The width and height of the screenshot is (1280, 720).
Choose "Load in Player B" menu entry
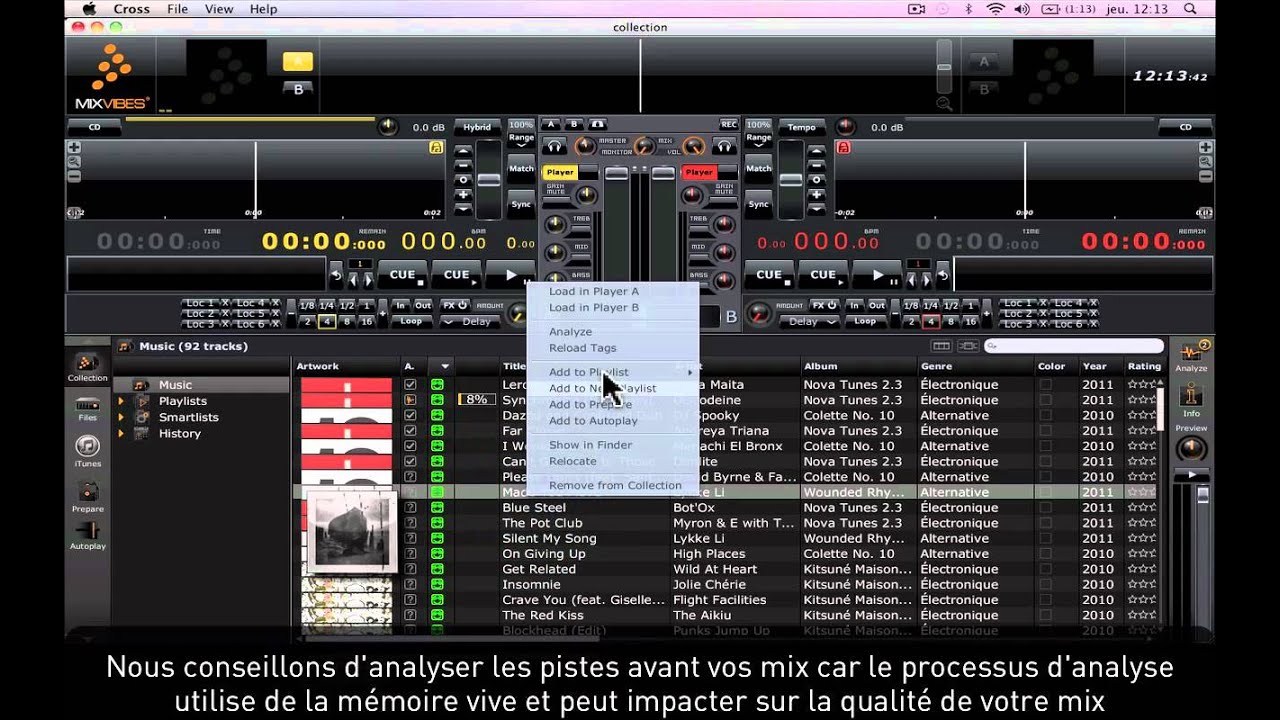coord(593,308)
